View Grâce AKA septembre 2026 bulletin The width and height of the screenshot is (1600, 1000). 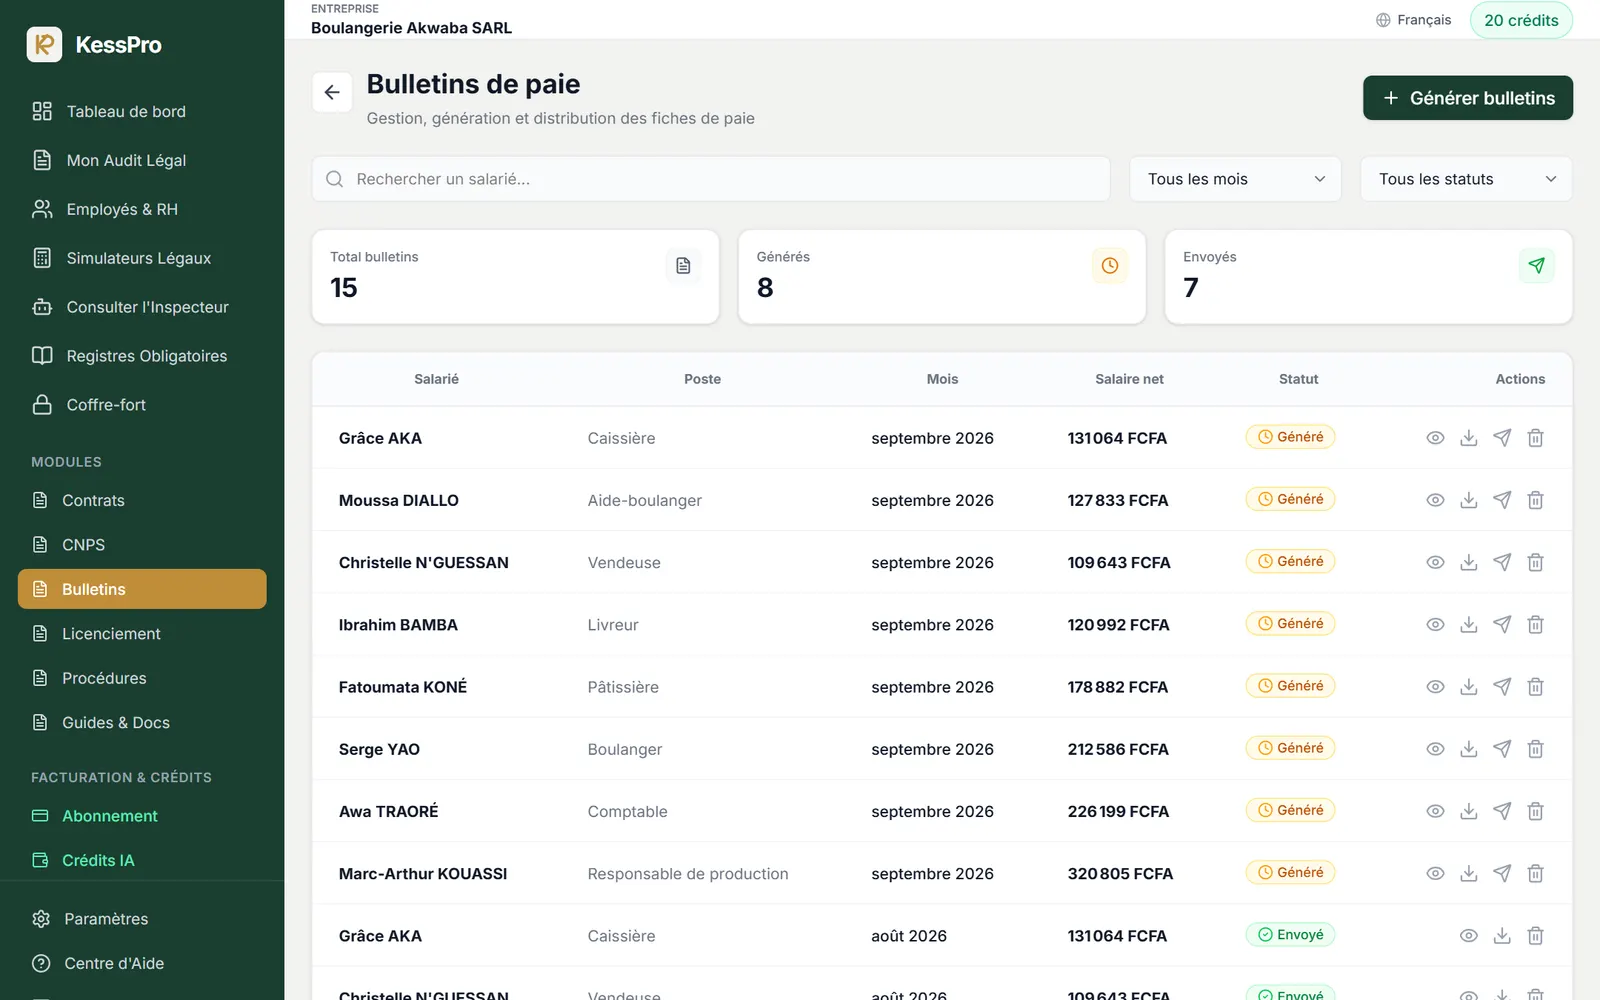pyautogui.click(x=1435, y=438)
